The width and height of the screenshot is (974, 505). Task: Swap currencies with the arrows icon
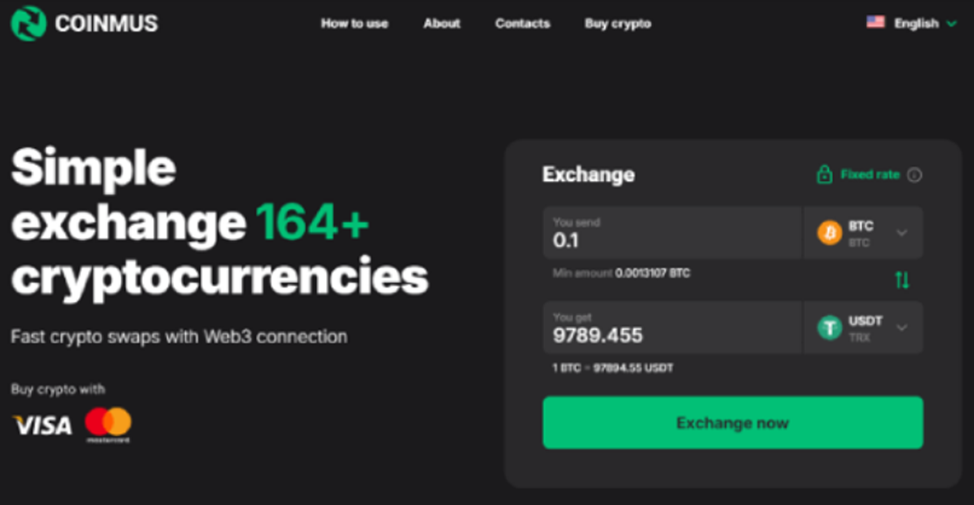coord(902,281)
